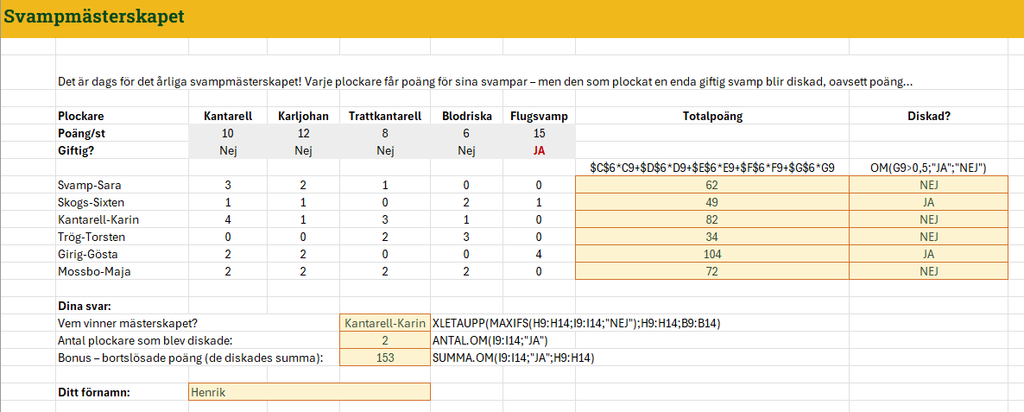This screenshot has height=412, width=1024.
Task: Select the XLETAUPP formula text
Action: point(577,323)
